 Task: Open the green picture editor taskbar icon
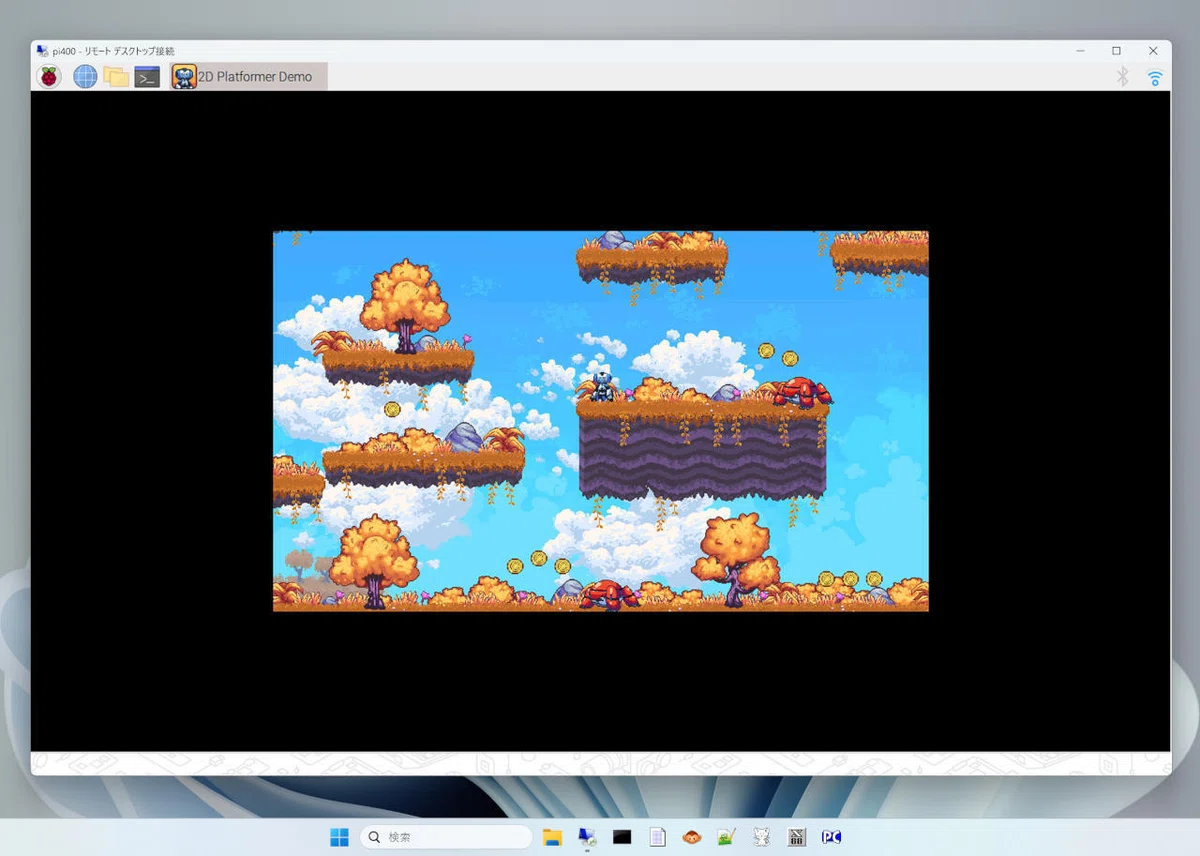pos(726,836)
